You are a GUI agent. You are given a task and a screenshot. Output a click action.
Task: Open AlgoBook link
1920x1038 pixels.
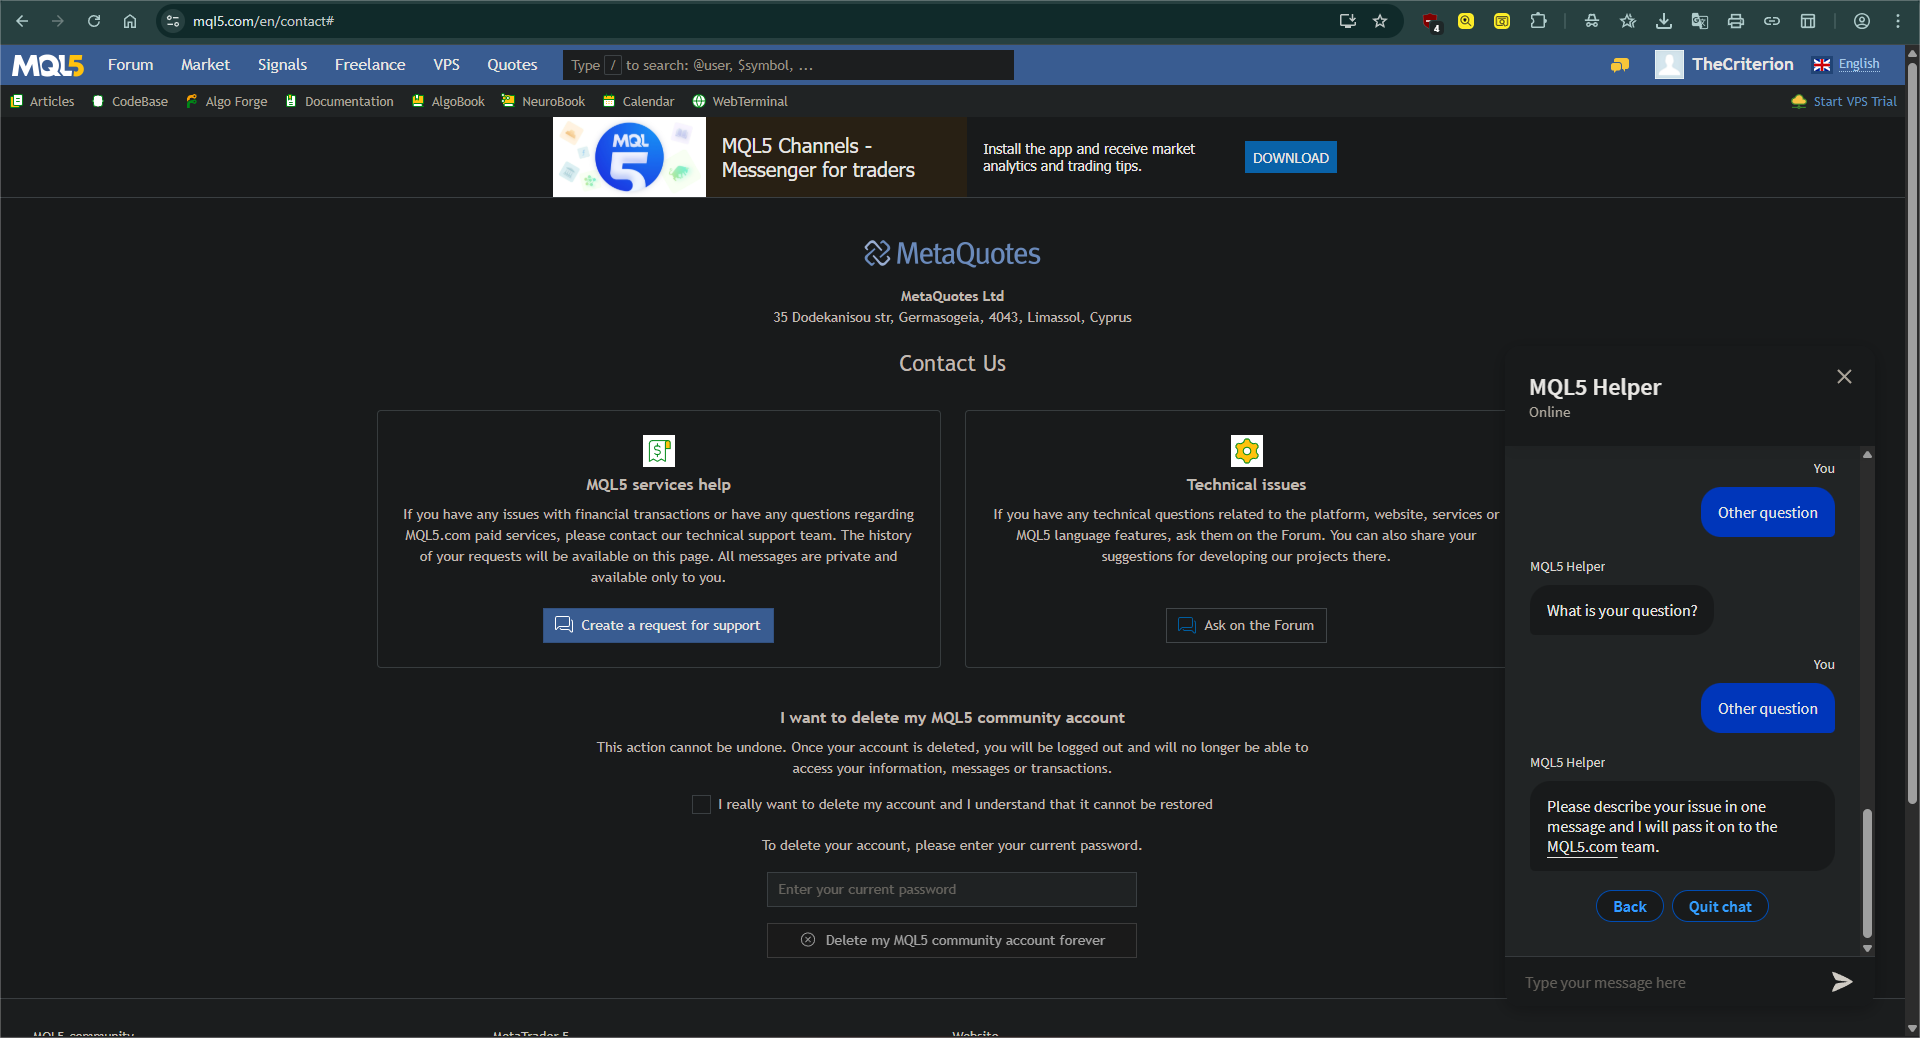449,101
